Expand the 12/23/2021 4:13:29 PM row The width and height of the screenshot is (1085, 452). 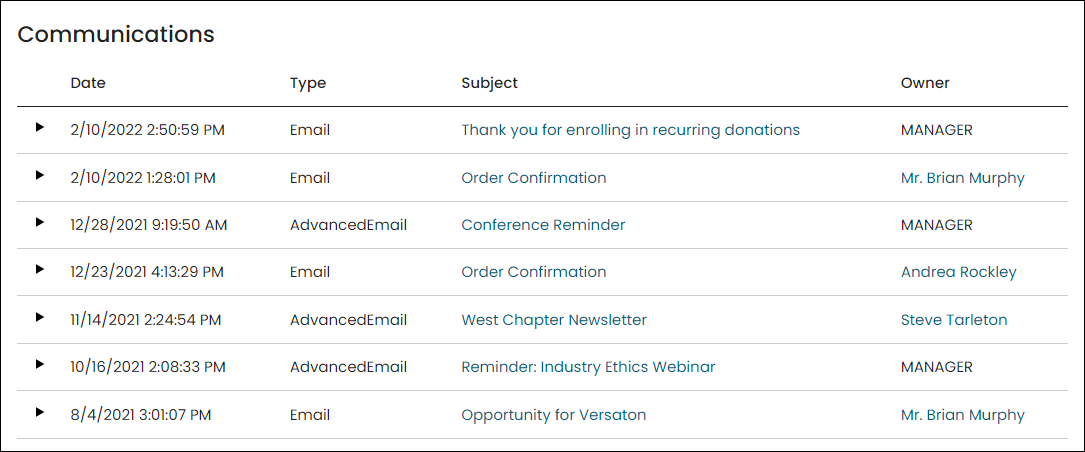coord(39,269)
